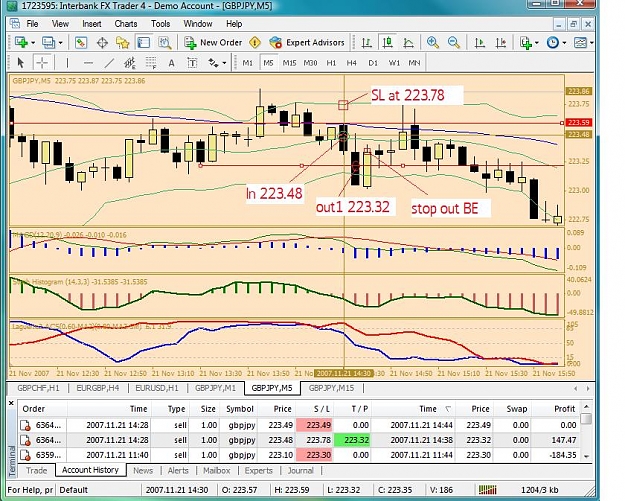Toggle the Terminal panel icon
The width and height of the screenshot is (625, 501).
143,43
